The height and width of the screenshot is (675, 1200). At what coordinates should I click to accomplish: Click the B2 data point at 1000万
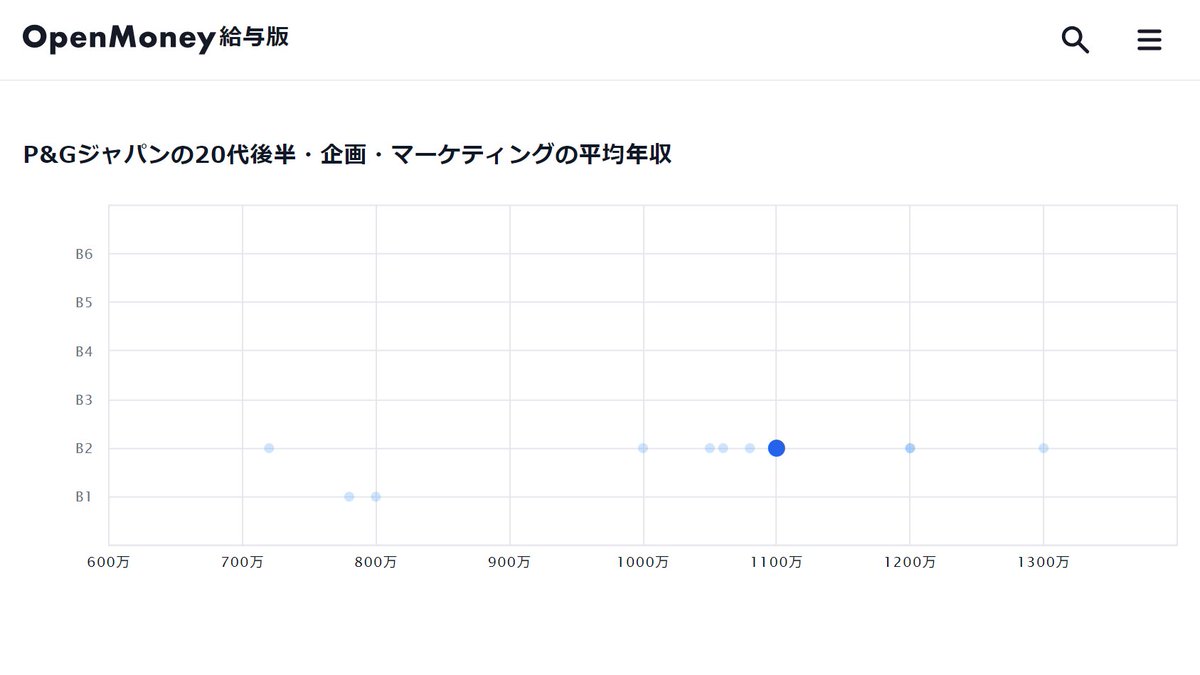click(x=643, y=448)
